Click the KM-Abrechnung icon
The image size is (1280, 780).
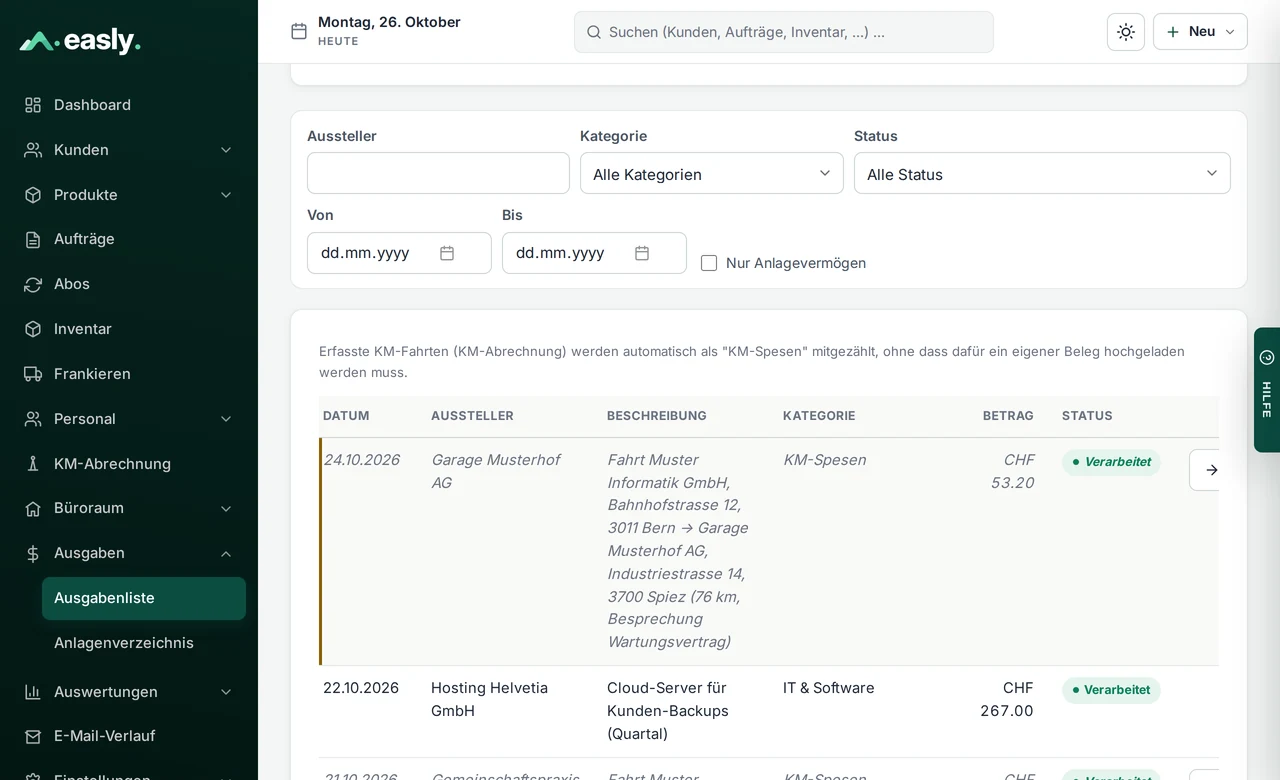click(33, 464)
